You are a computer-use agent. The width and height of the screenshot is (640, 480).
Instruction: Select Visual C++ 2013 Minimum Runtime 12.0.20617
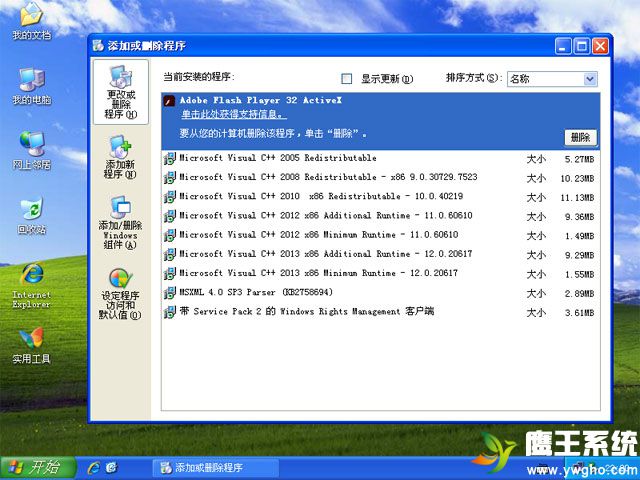pyautogui.click(x=380, y=273)
